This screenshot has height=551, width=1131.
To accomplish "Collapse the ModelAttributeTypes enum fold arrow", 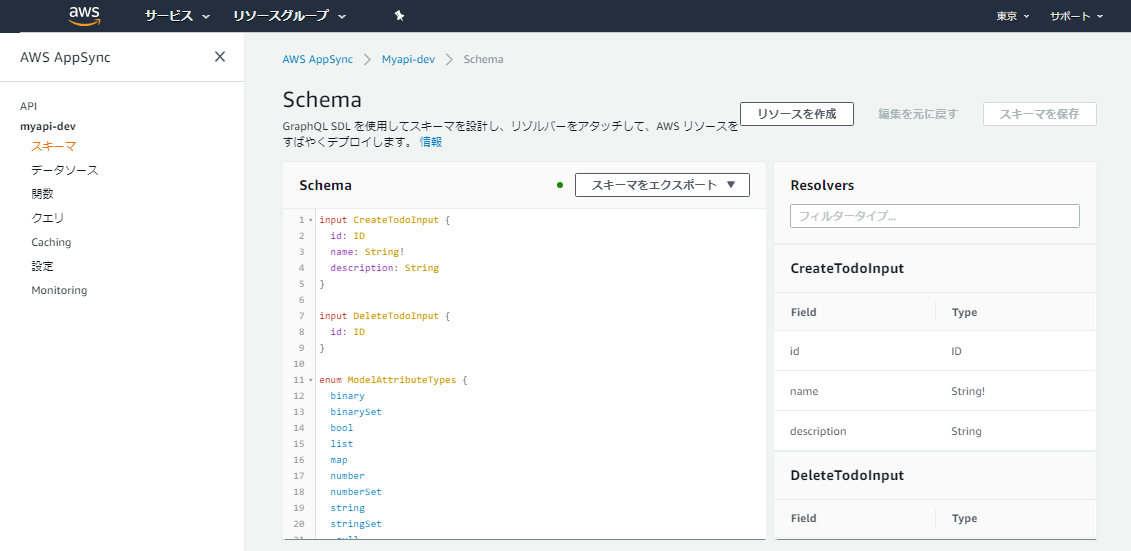I will [x=311, y=379].
